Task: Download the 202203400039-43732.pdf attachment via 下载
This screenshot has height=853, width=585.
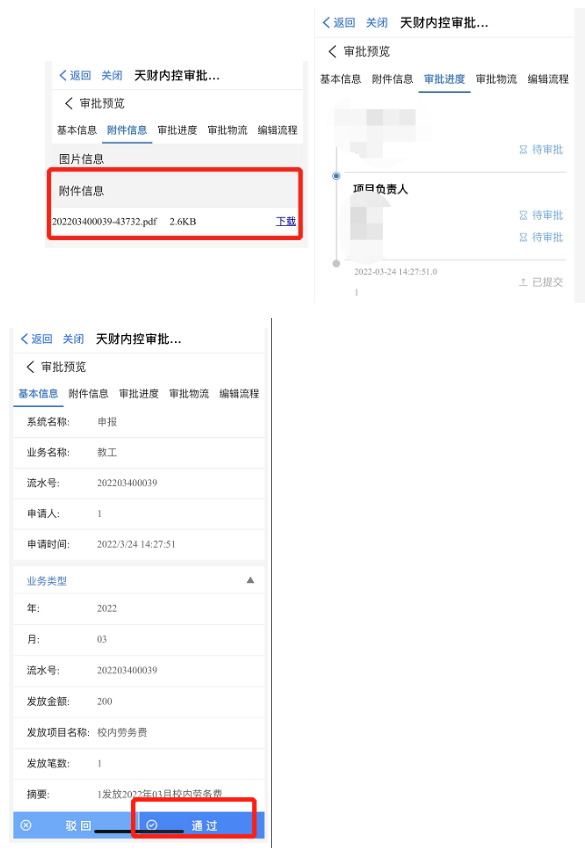Action: (286, 221)
